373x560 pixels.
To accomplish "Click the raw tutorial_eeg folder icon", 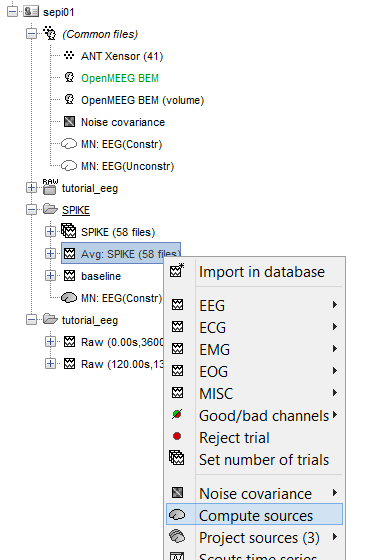I will tap(50, 187).
